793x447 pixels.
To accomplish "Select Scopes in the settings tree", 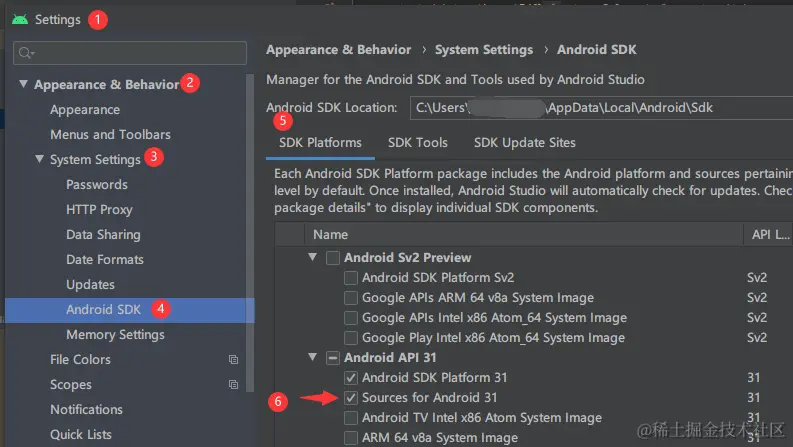I will [71, 385].
